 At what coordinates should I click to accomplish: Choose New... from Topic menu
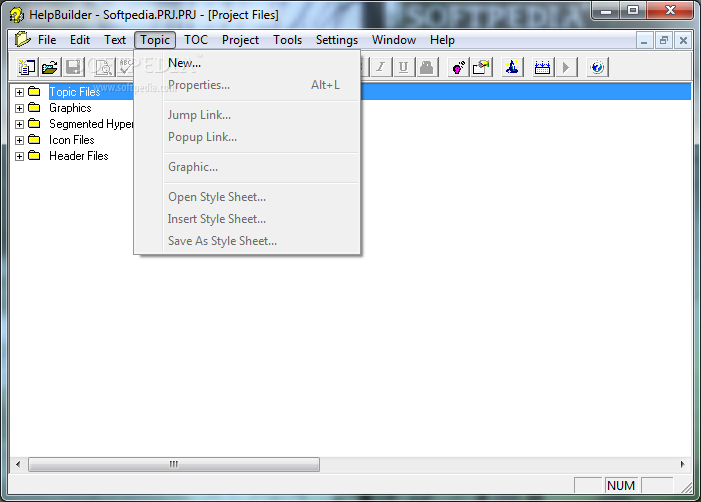tap(262, 63)
